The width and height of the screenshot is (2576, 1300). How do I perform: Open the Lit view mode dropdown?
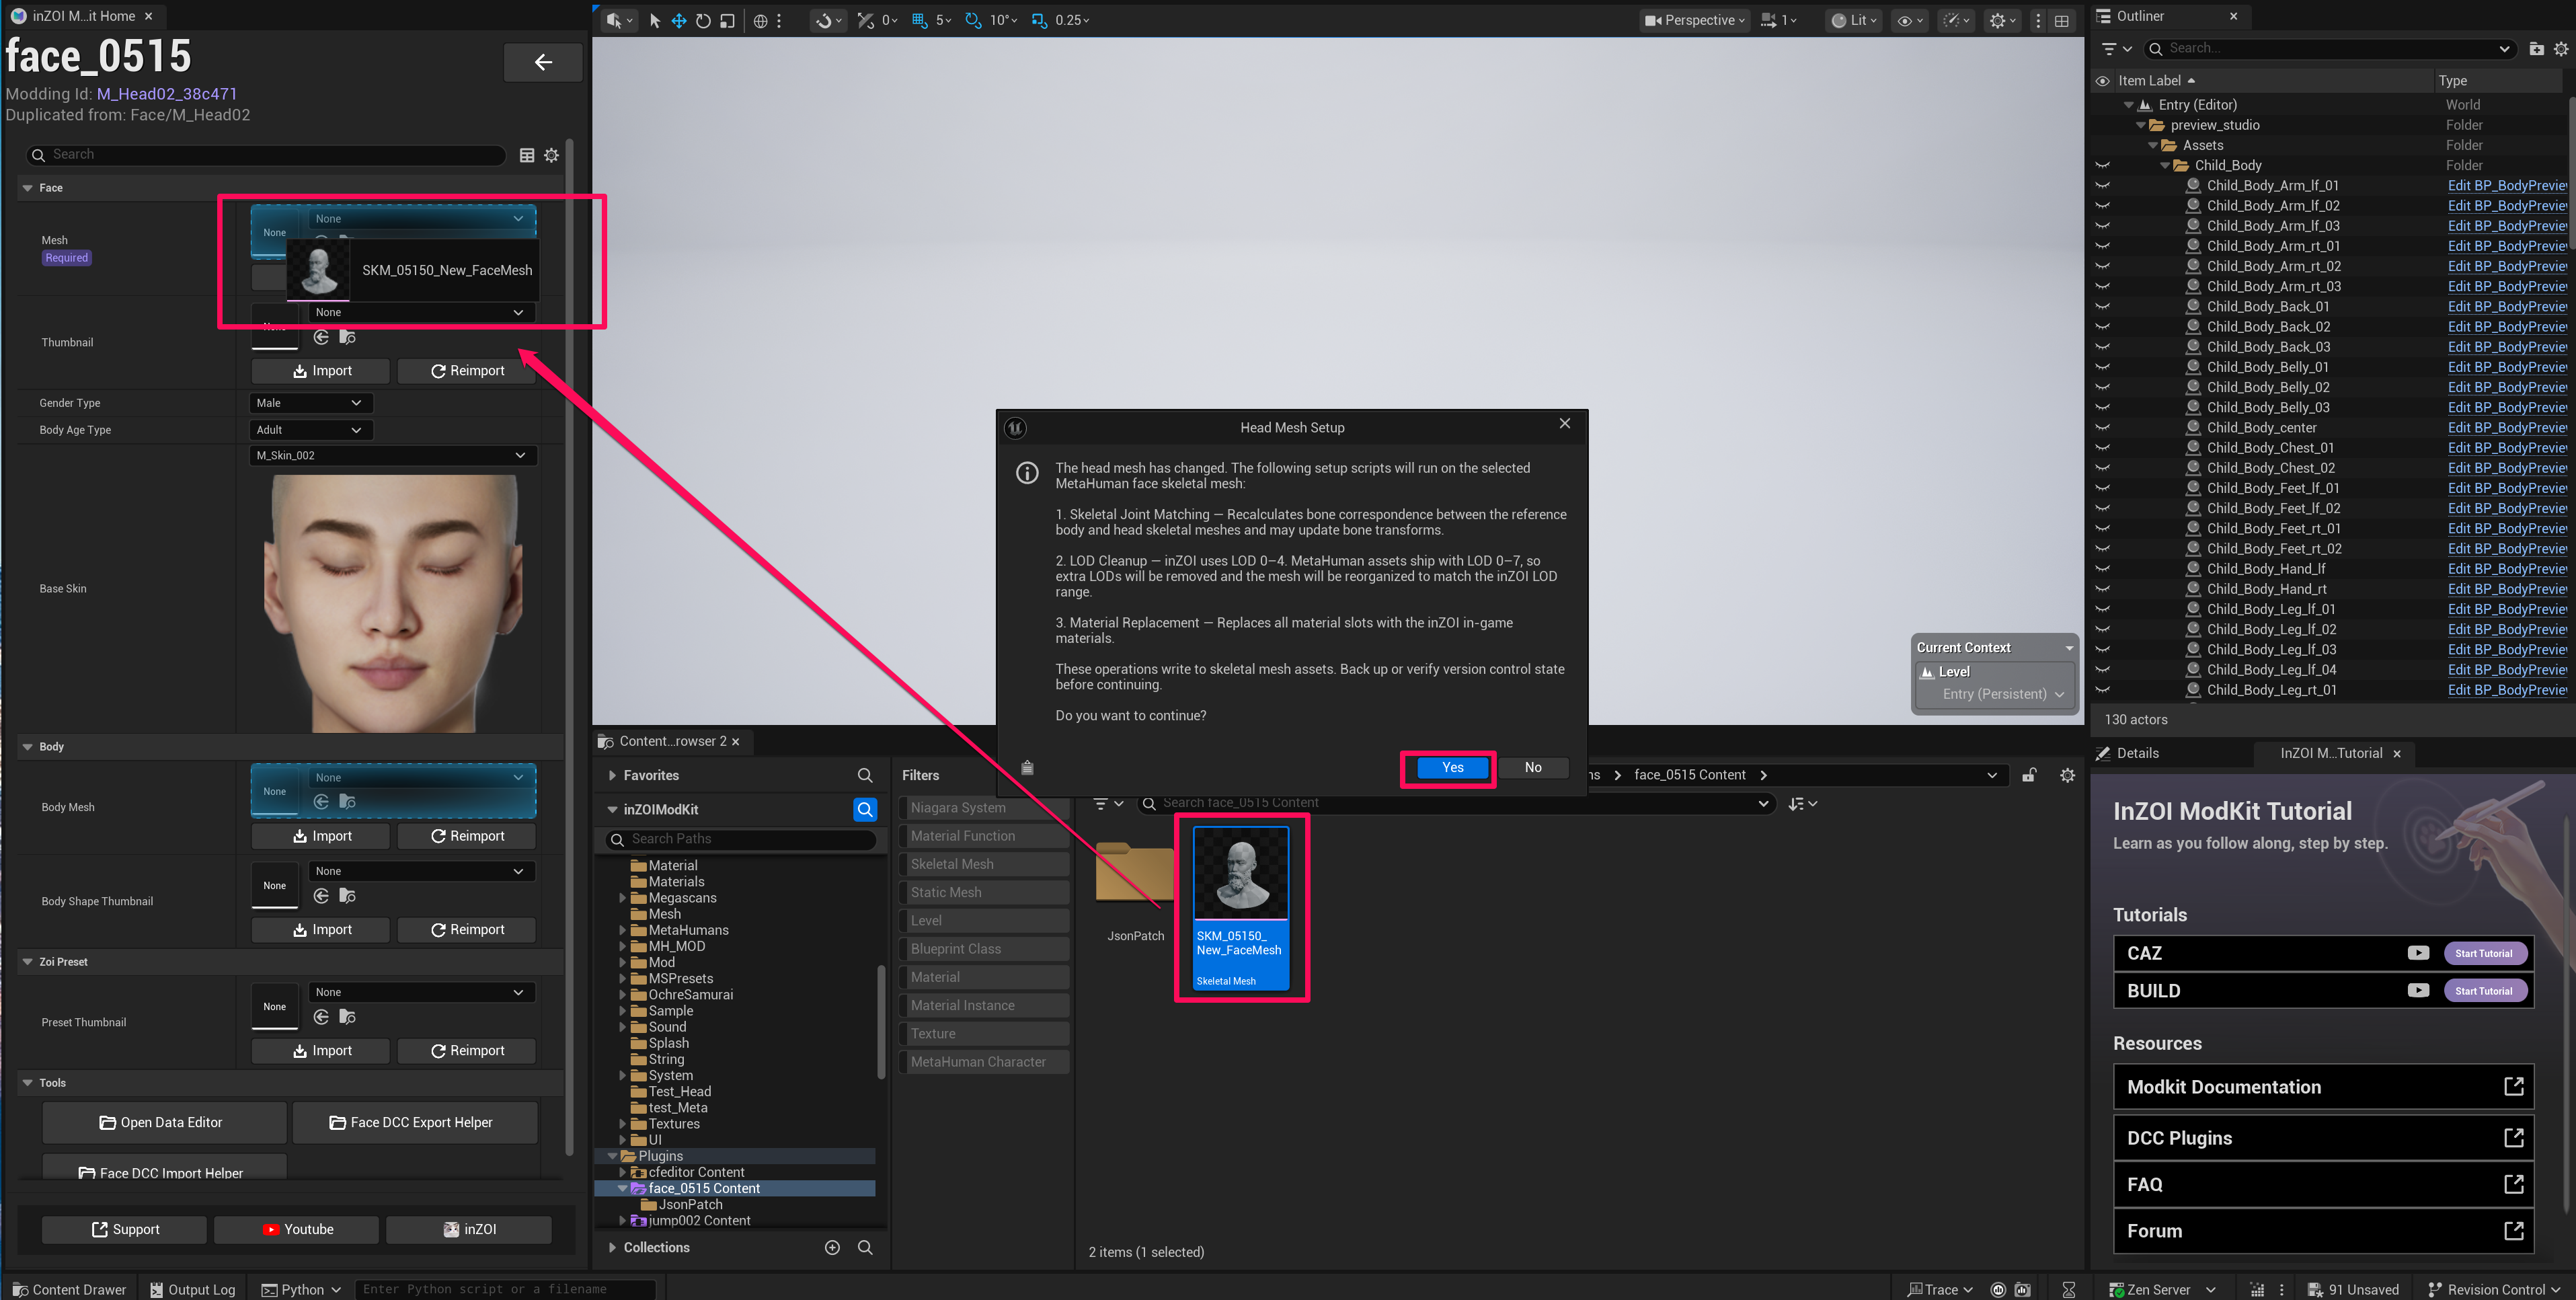coord(1853,20)
